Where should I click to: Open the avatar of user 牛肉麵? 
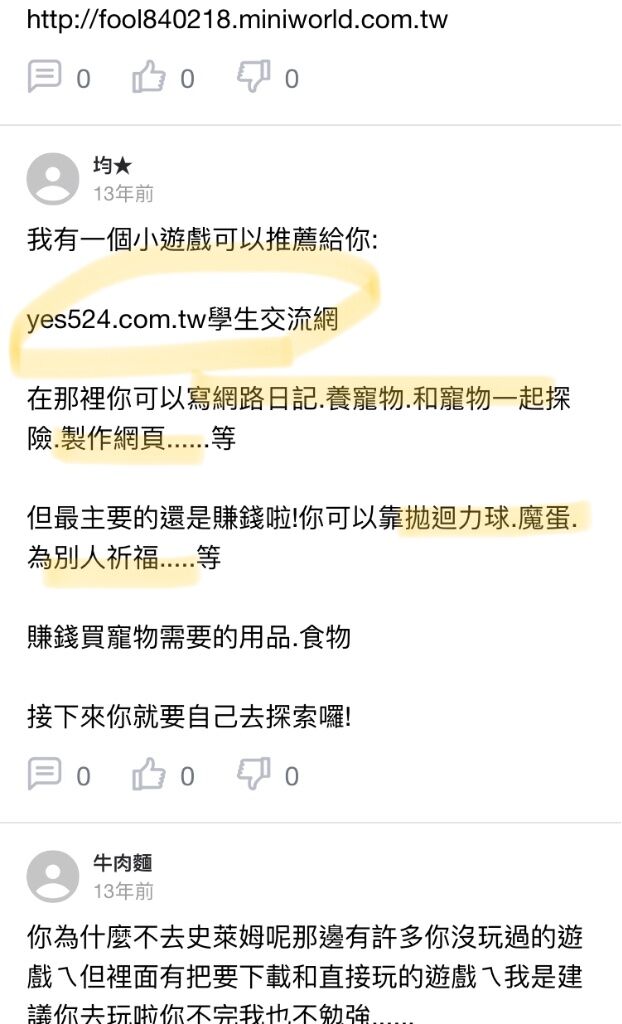53,876
